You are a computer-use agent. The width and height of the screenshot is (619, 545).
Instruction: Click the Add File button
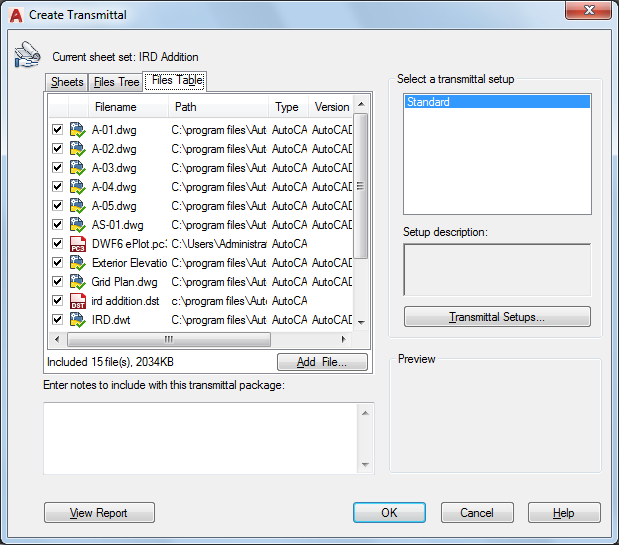(x=322, y=362)
